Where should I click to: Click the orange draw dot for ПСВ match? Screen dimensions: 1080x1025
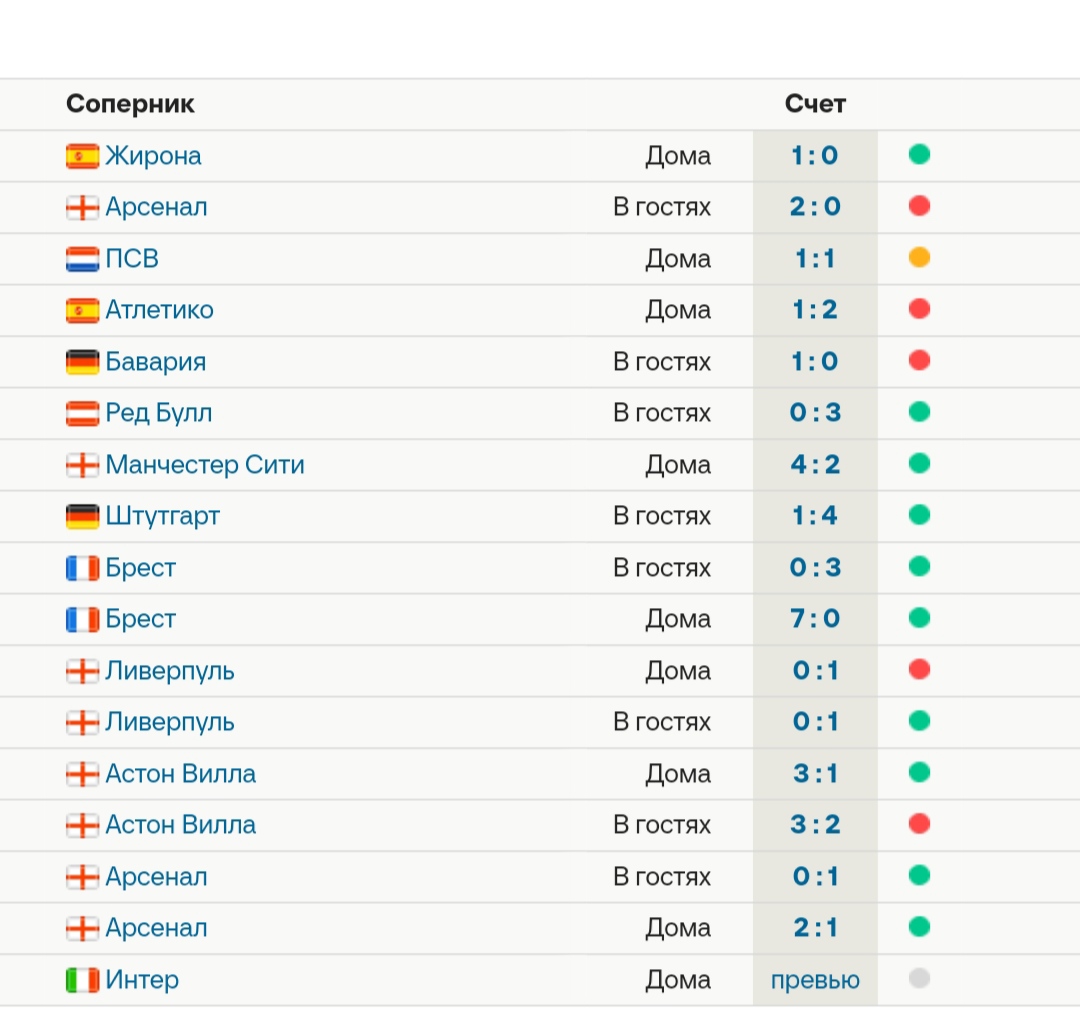[x=919, y=258]
